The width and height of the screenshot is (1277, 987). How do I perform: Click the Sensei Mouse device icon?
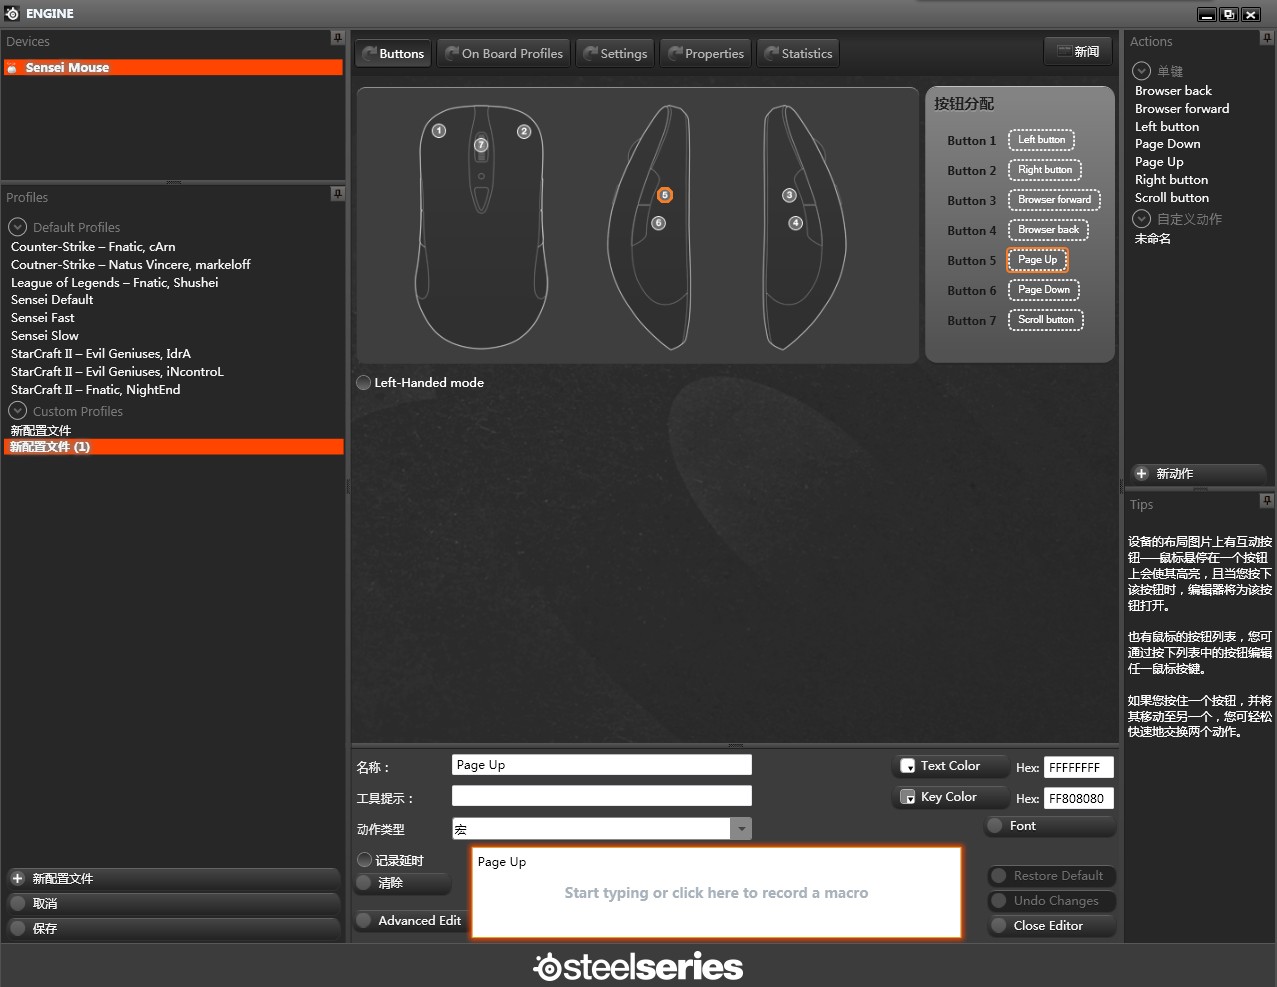click(12, 68)
